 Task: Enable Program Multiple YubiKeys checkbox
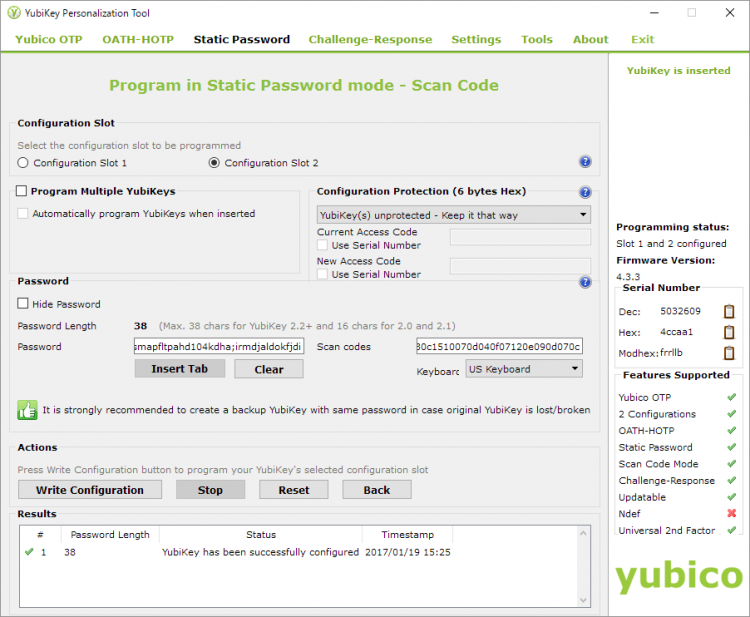[22, 191]
